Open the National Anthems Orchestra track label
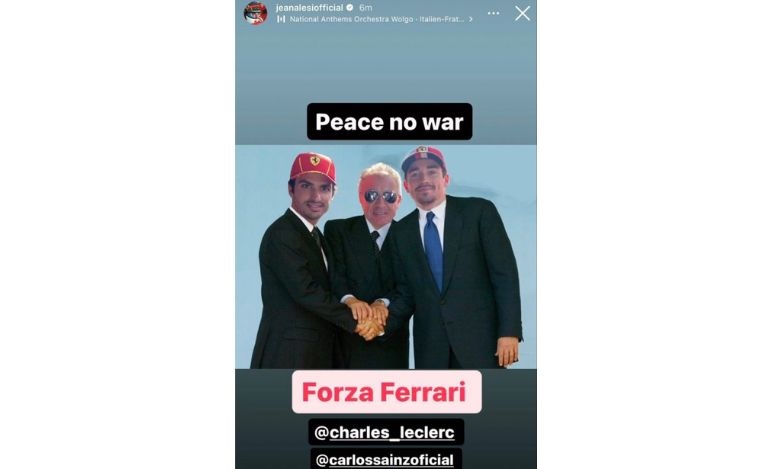Screen dimensions: 772x469 [x=377, y=19]
